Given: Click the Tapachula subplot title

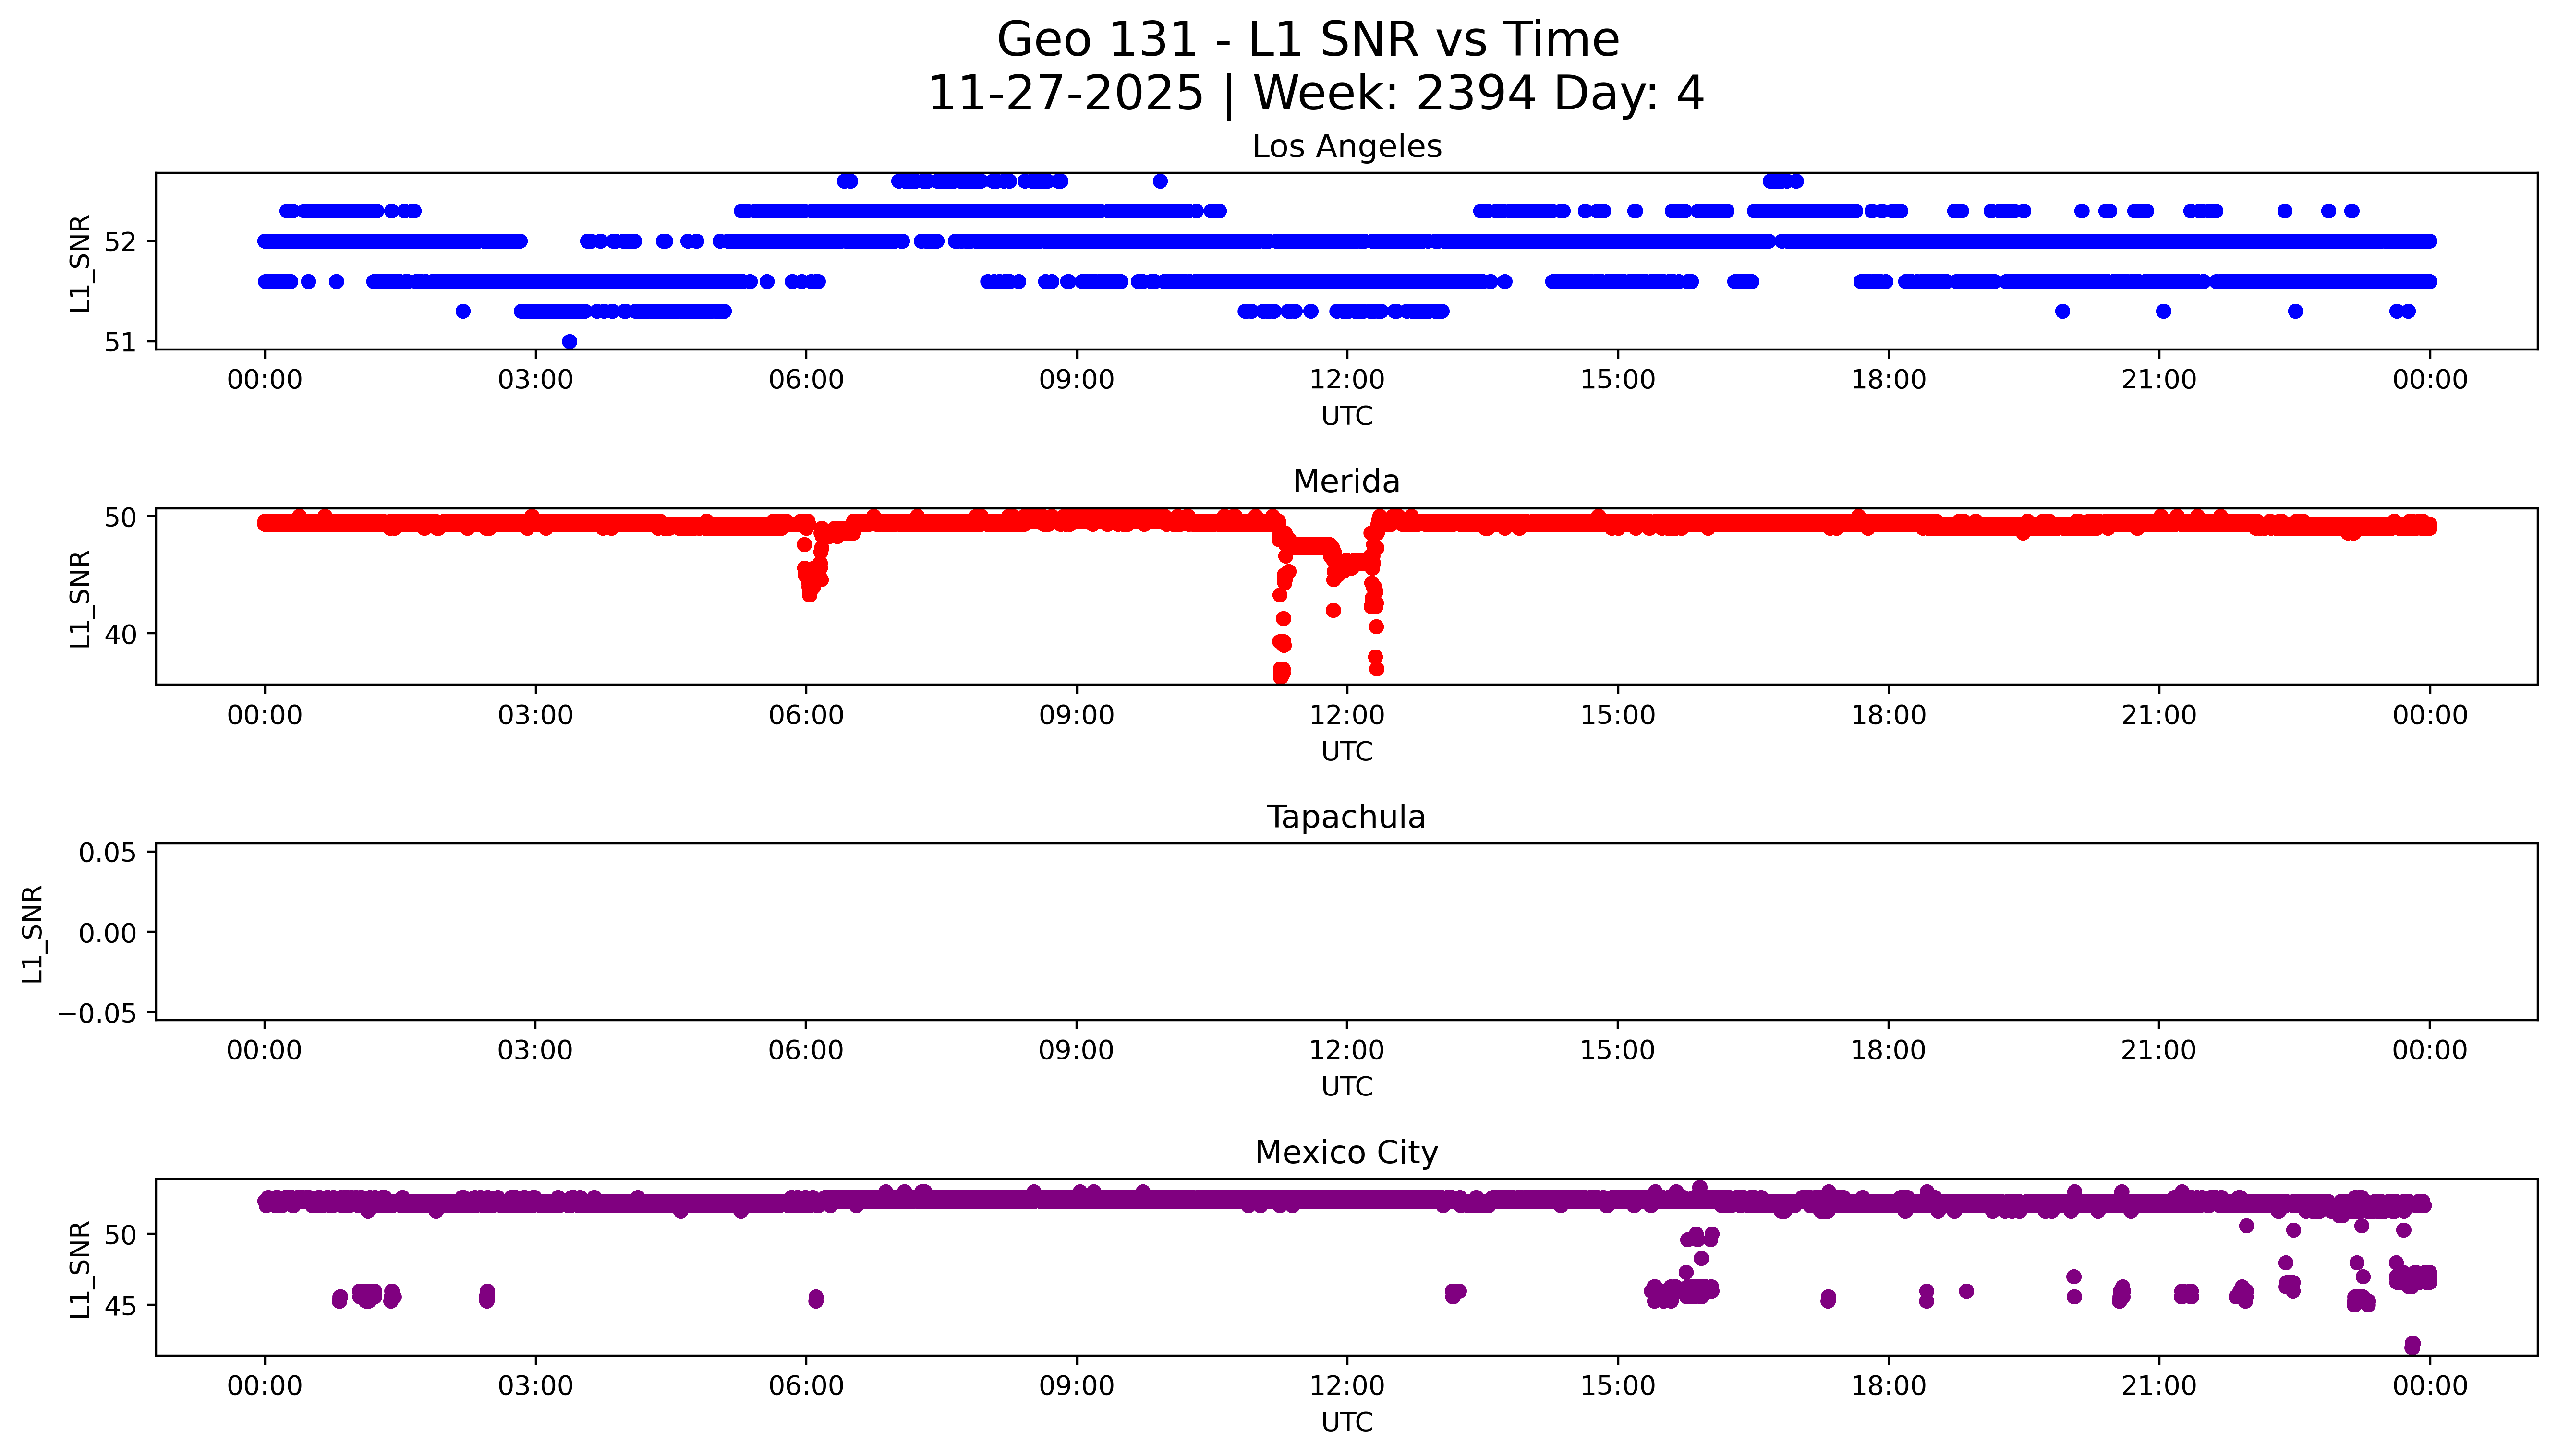Looking at the screenshot, I should click(x=1346, y=817).
